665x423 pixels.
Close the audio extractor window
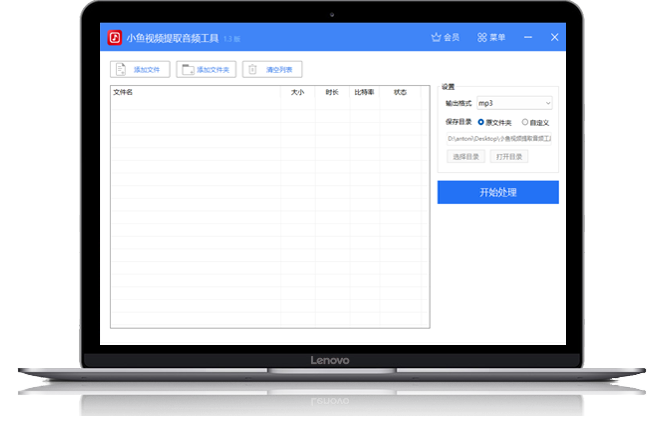click(554, 37)
